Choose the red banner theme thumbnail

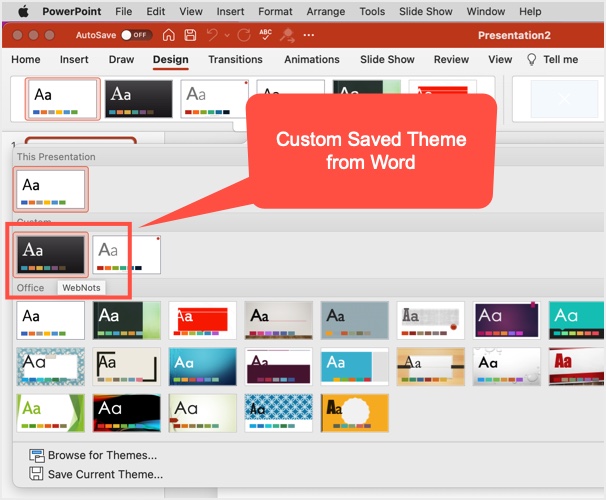[203, 321]
